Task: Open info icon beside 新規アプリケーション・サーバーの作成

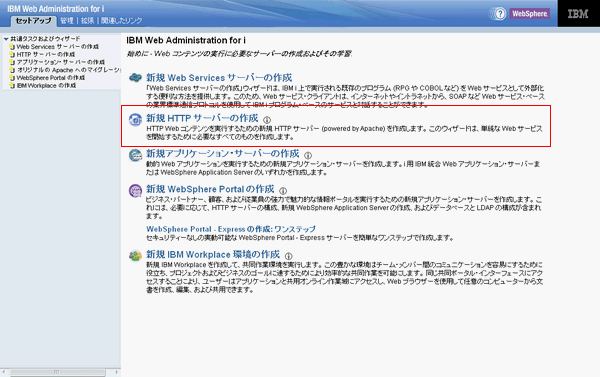Action: click(308, 155)
